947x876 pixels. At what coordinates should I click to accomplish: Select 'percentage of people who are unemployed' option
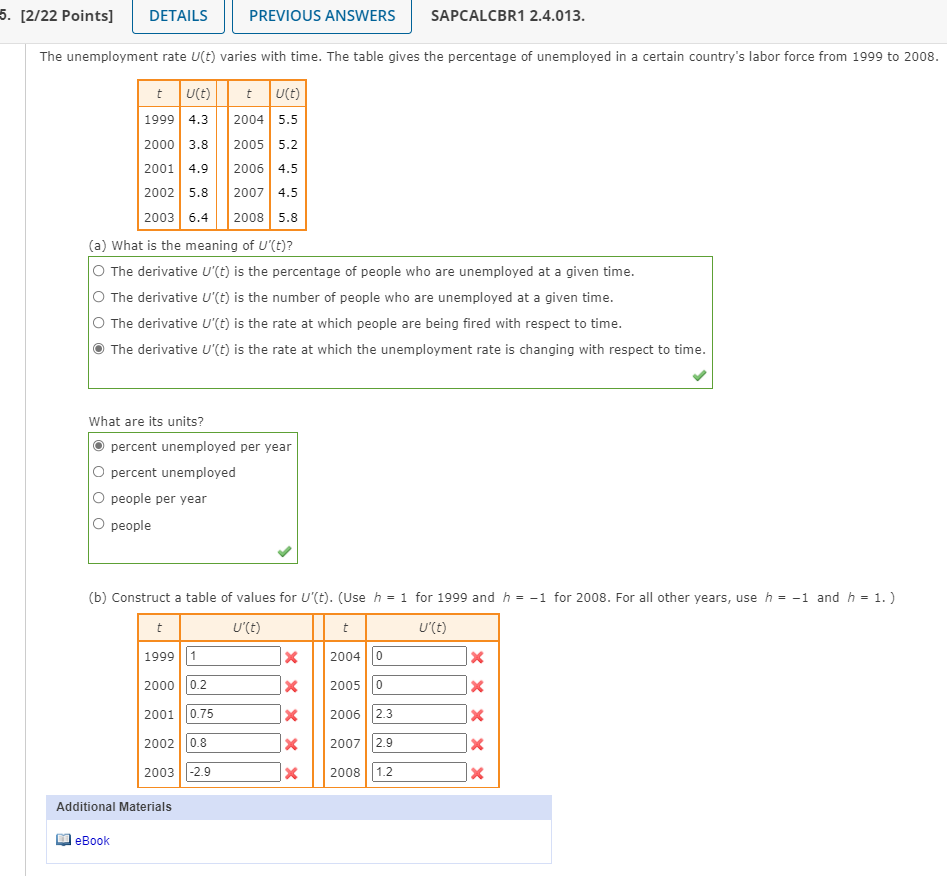[99, 271]
